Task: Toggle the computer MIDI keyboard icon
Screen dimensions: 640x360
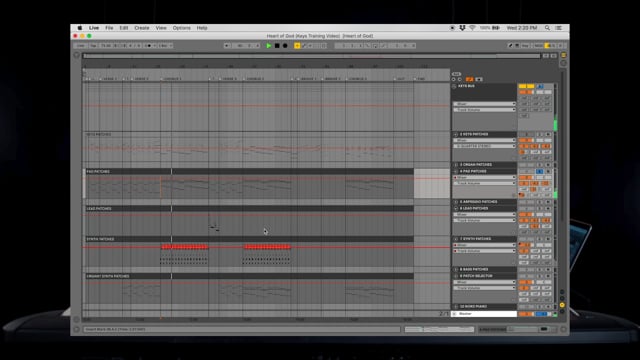Action: click(x=517, y=46)
